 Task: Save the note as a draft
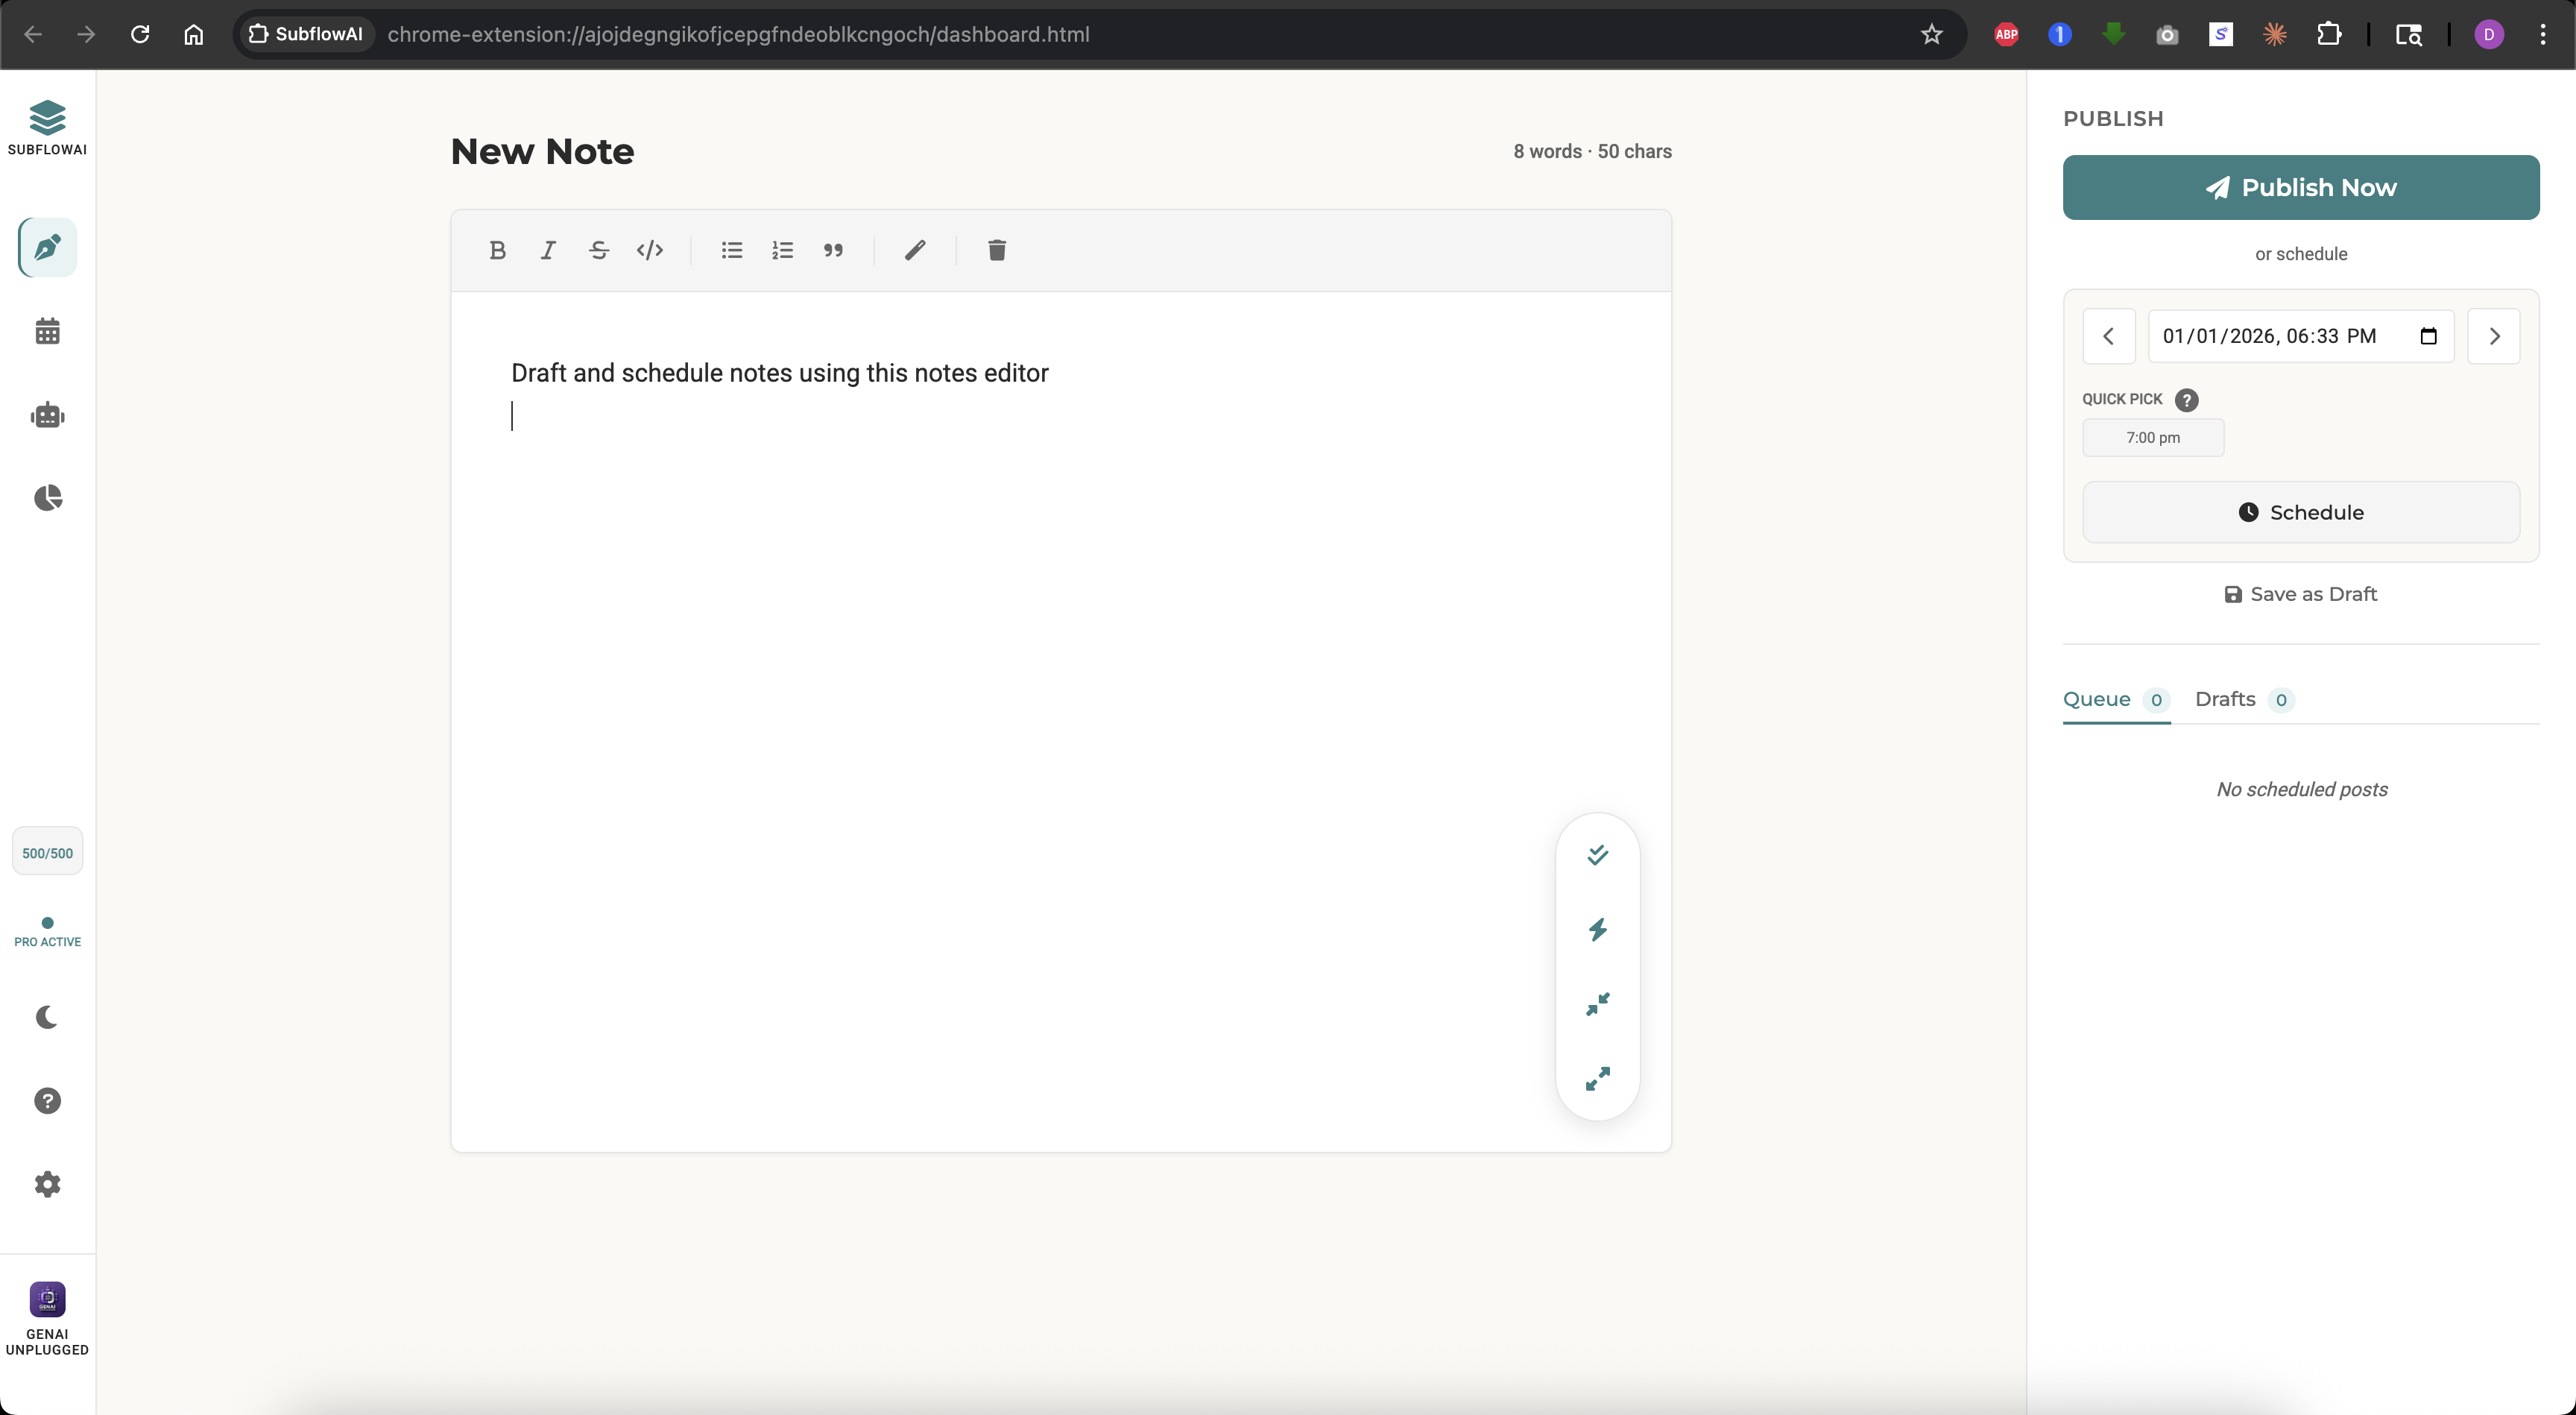[x=2300, y=594]
